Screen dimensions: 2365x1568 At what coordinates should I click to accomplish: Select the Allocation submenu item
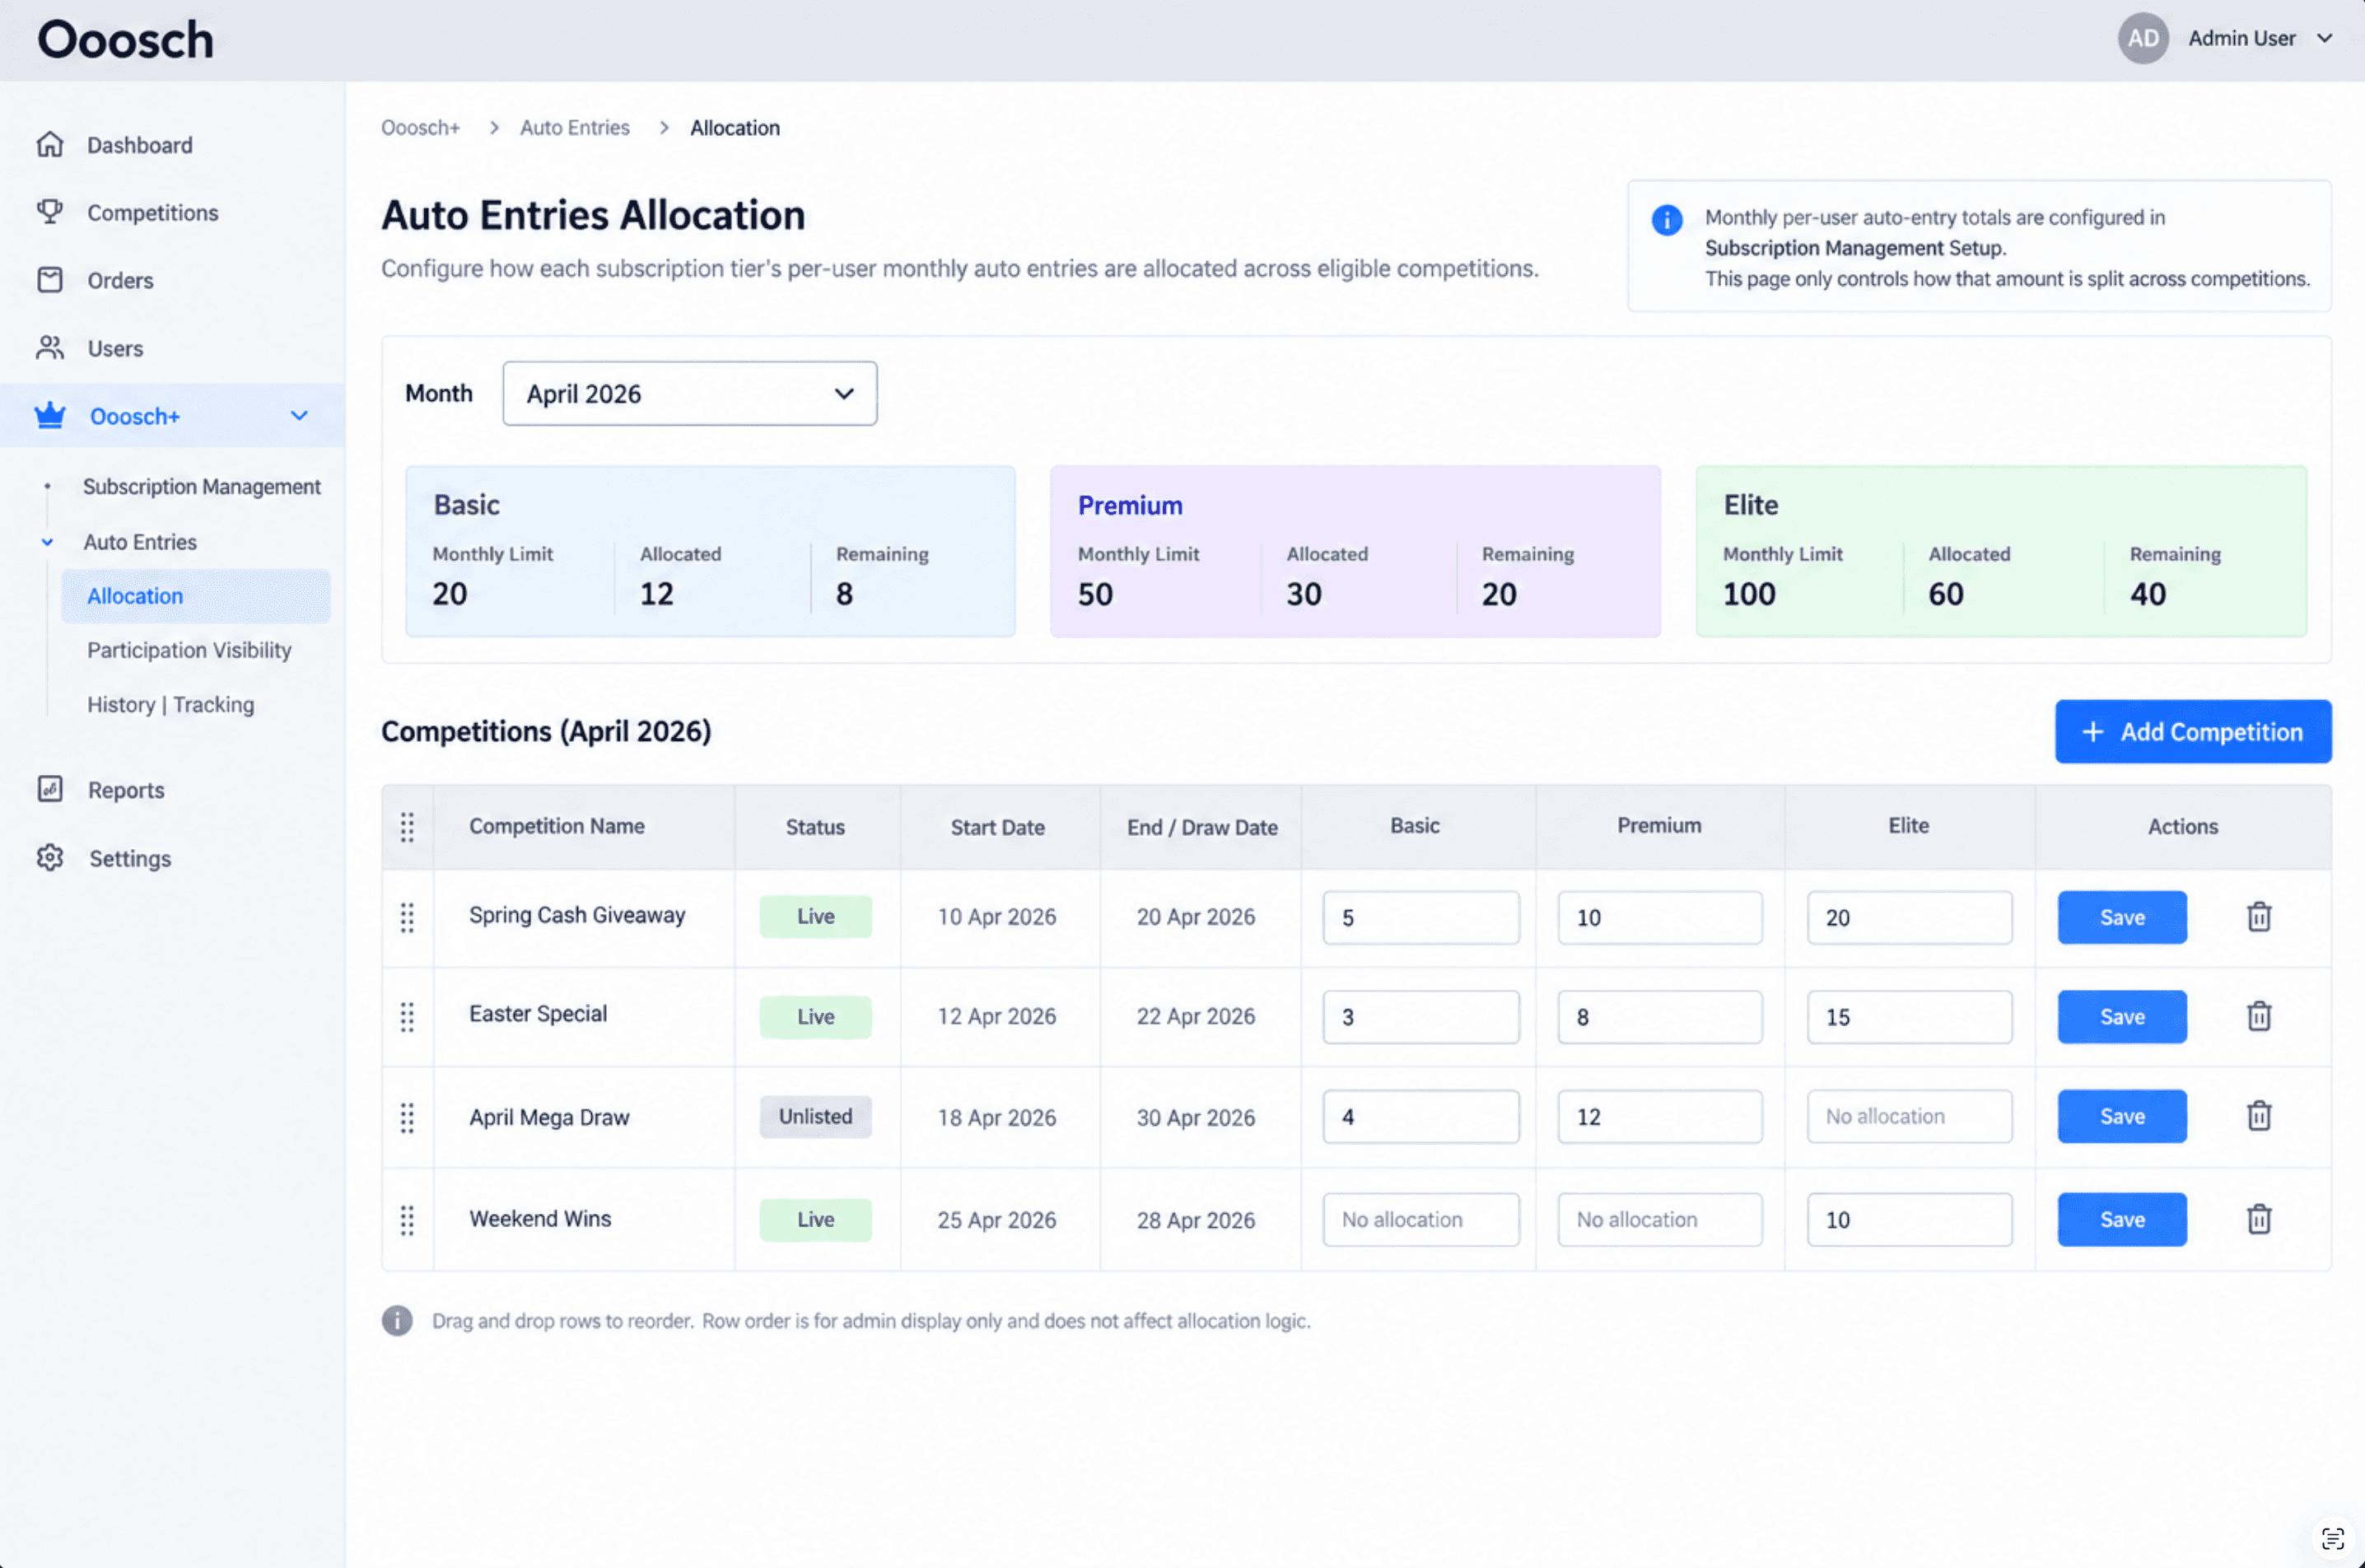coord(196,596)
